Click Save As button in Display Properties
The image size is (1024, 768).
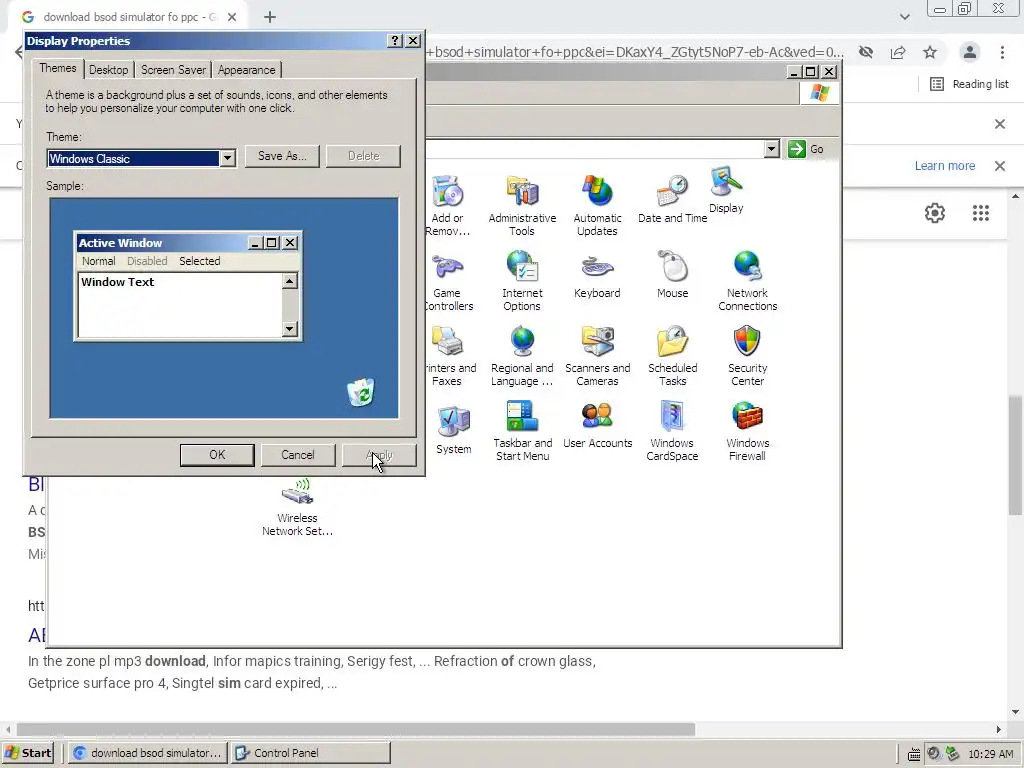tap(282, 156)
